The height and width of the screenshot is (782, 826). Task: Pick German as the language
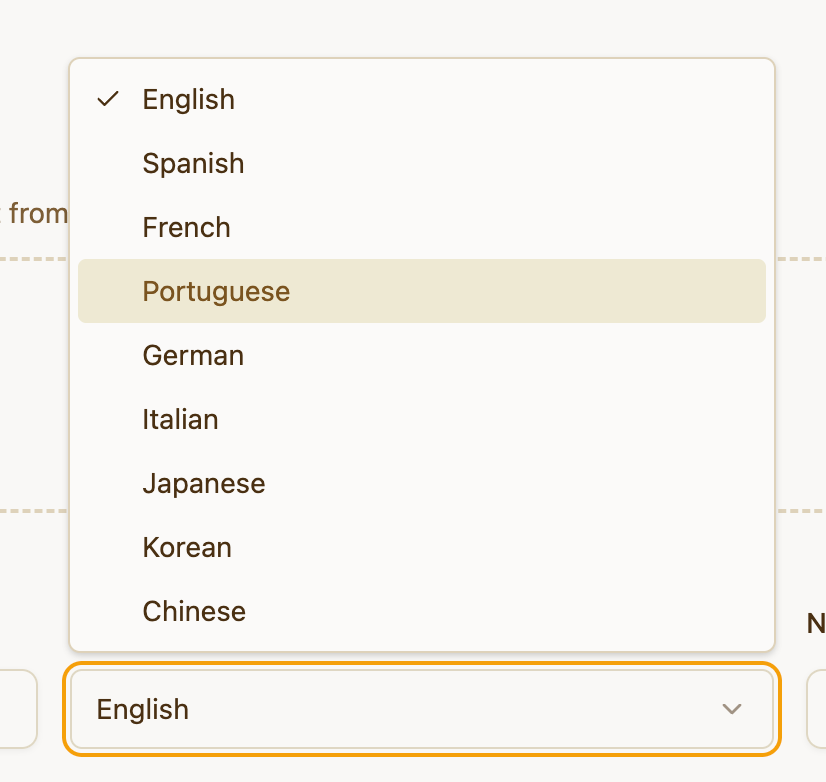tap(193, 355)
